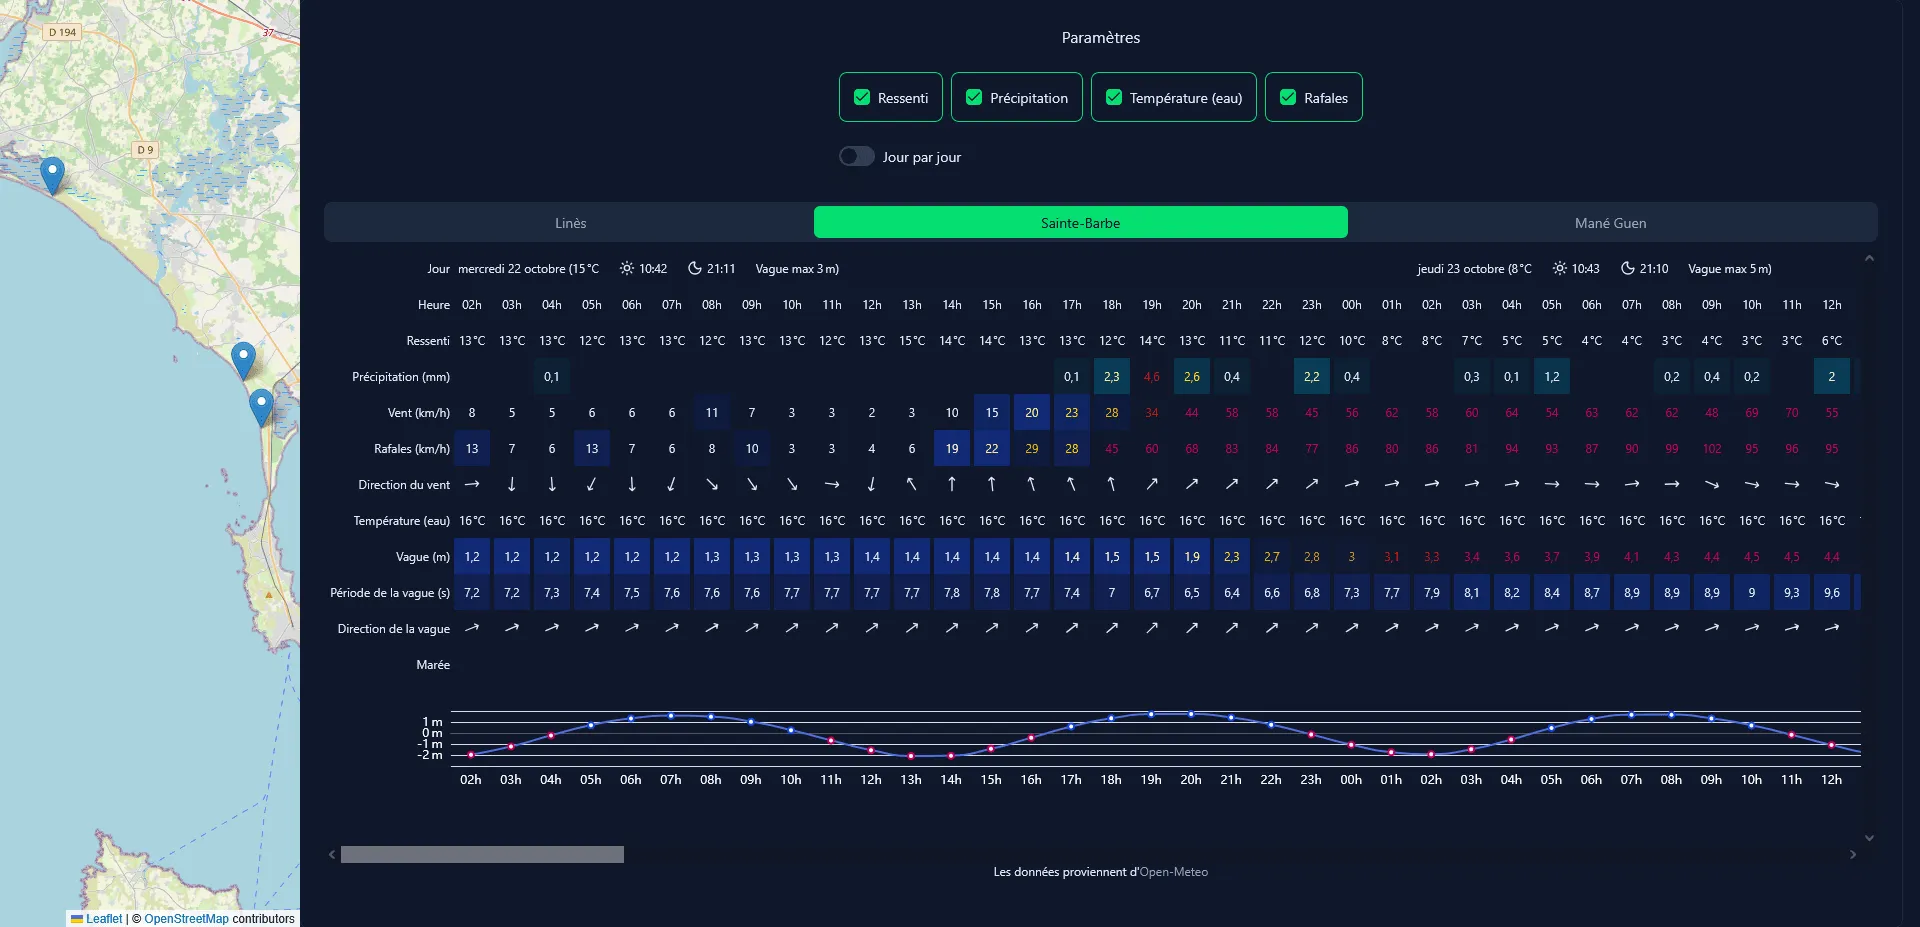
Task: Click the northernmost blue map marker
Action: [x=52, y=174]
